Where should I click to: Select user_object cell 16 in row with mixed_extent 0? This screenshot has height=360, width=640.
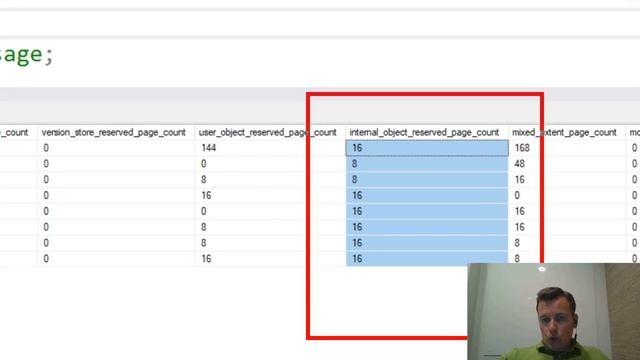pyautogui.click(x=270, y=196)
